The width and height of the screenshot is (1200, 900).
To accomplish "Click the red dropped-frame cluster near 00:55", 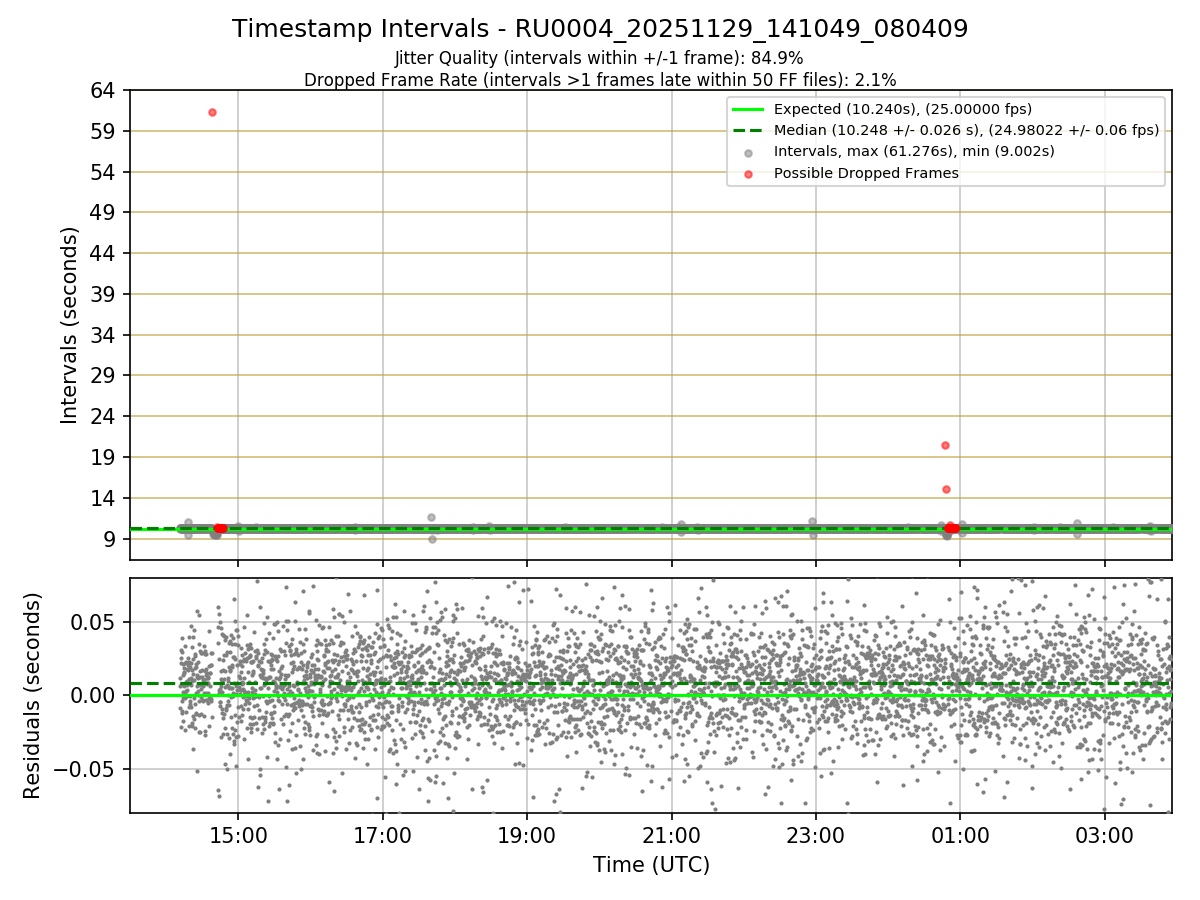I will [x=951, y=528].
